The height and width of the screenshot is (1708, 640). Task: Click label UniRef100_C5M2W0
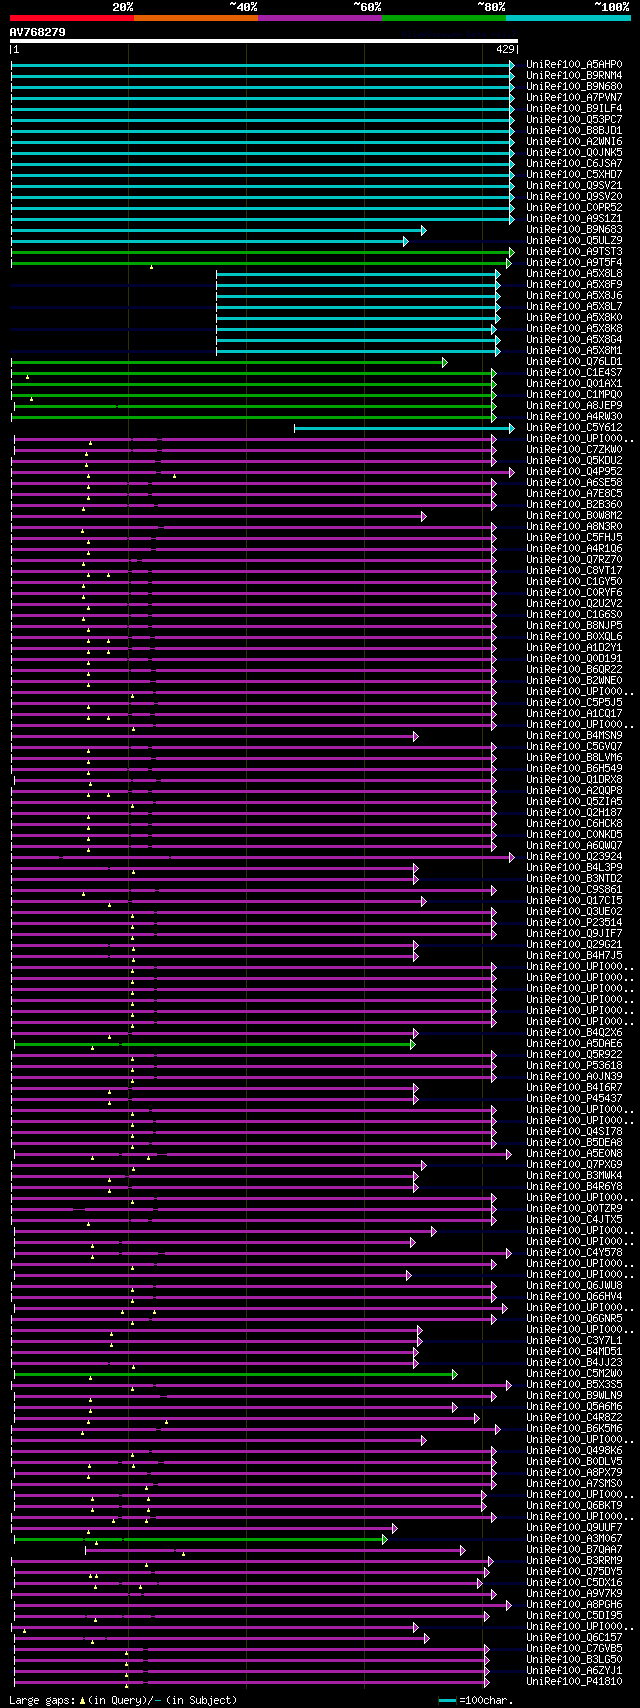tap(574, 1374)
